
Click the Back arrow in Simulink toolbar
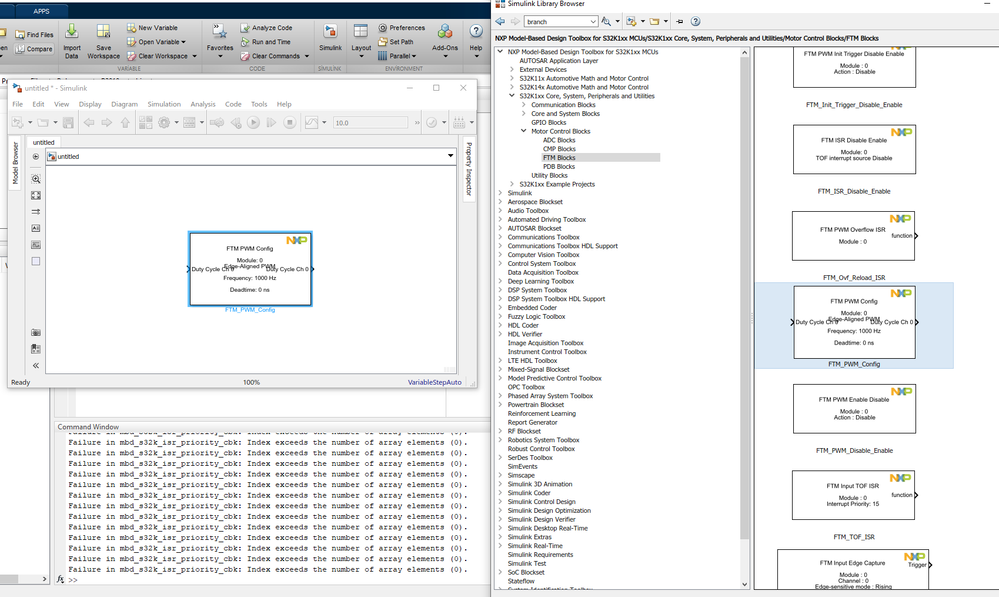(x=89, y=122)
